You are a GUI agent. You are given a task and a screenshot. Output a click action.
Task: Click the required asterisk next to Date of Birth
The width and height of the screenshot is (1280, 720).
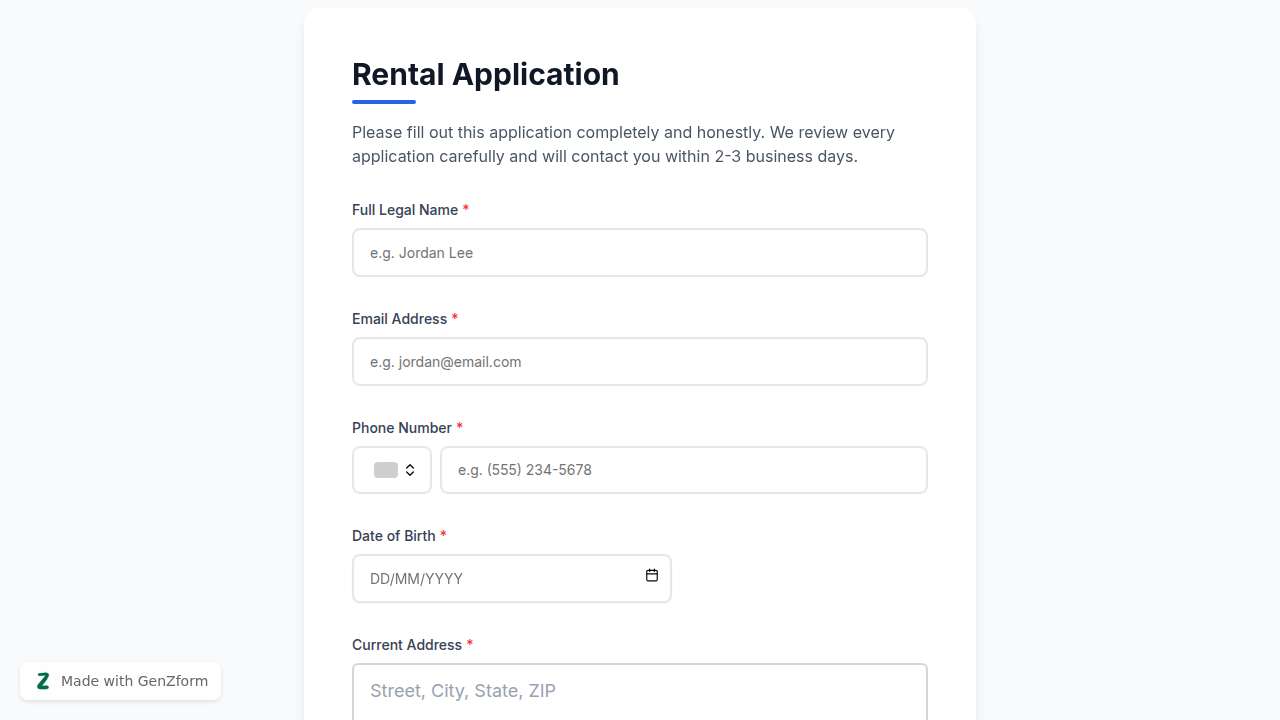click(443, 535)
